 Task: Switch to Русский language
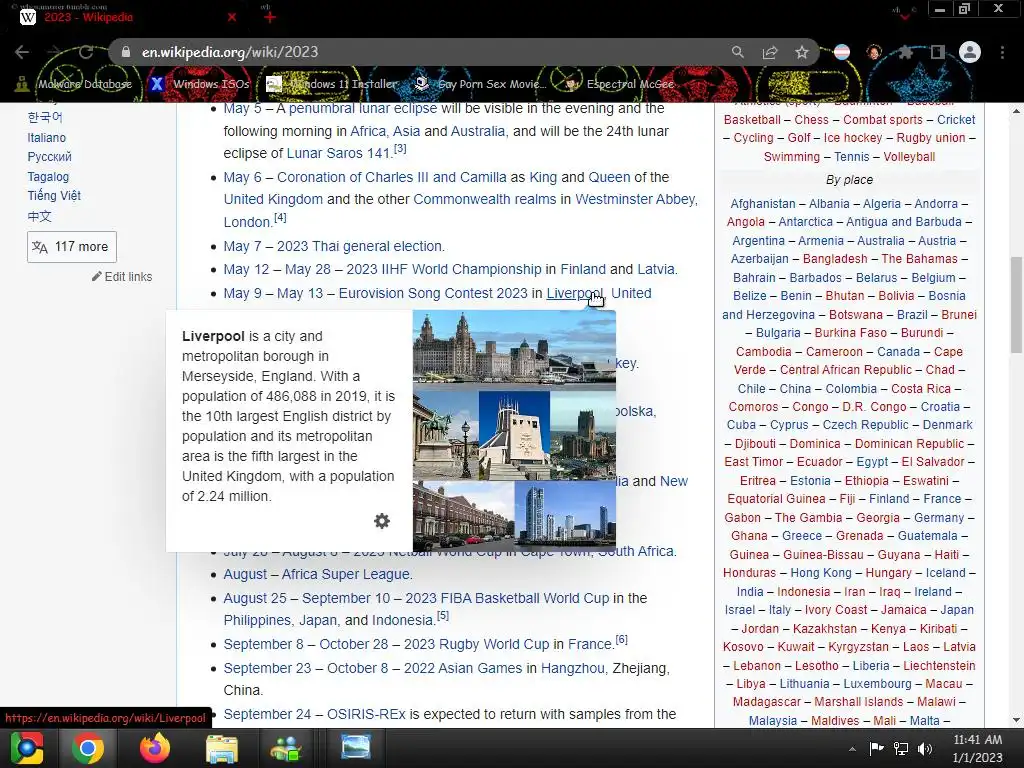click(x=50, y=157)
